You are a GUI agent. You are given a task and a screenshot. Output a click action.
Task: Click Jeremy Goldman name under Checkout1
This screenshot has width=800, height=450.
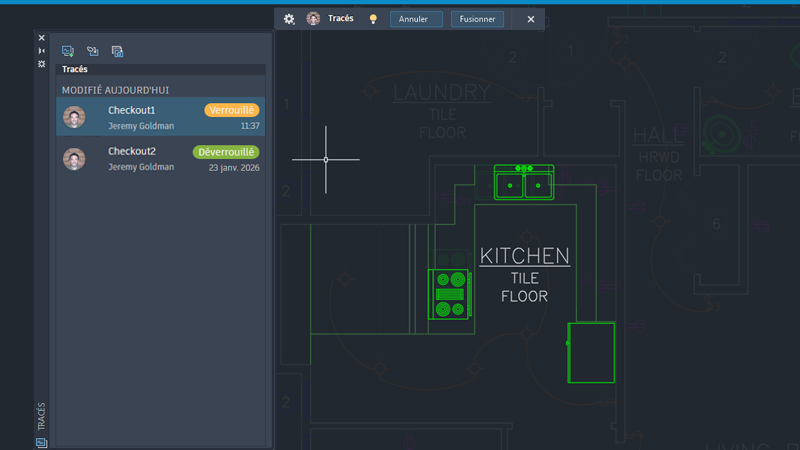tap(141, 126)
